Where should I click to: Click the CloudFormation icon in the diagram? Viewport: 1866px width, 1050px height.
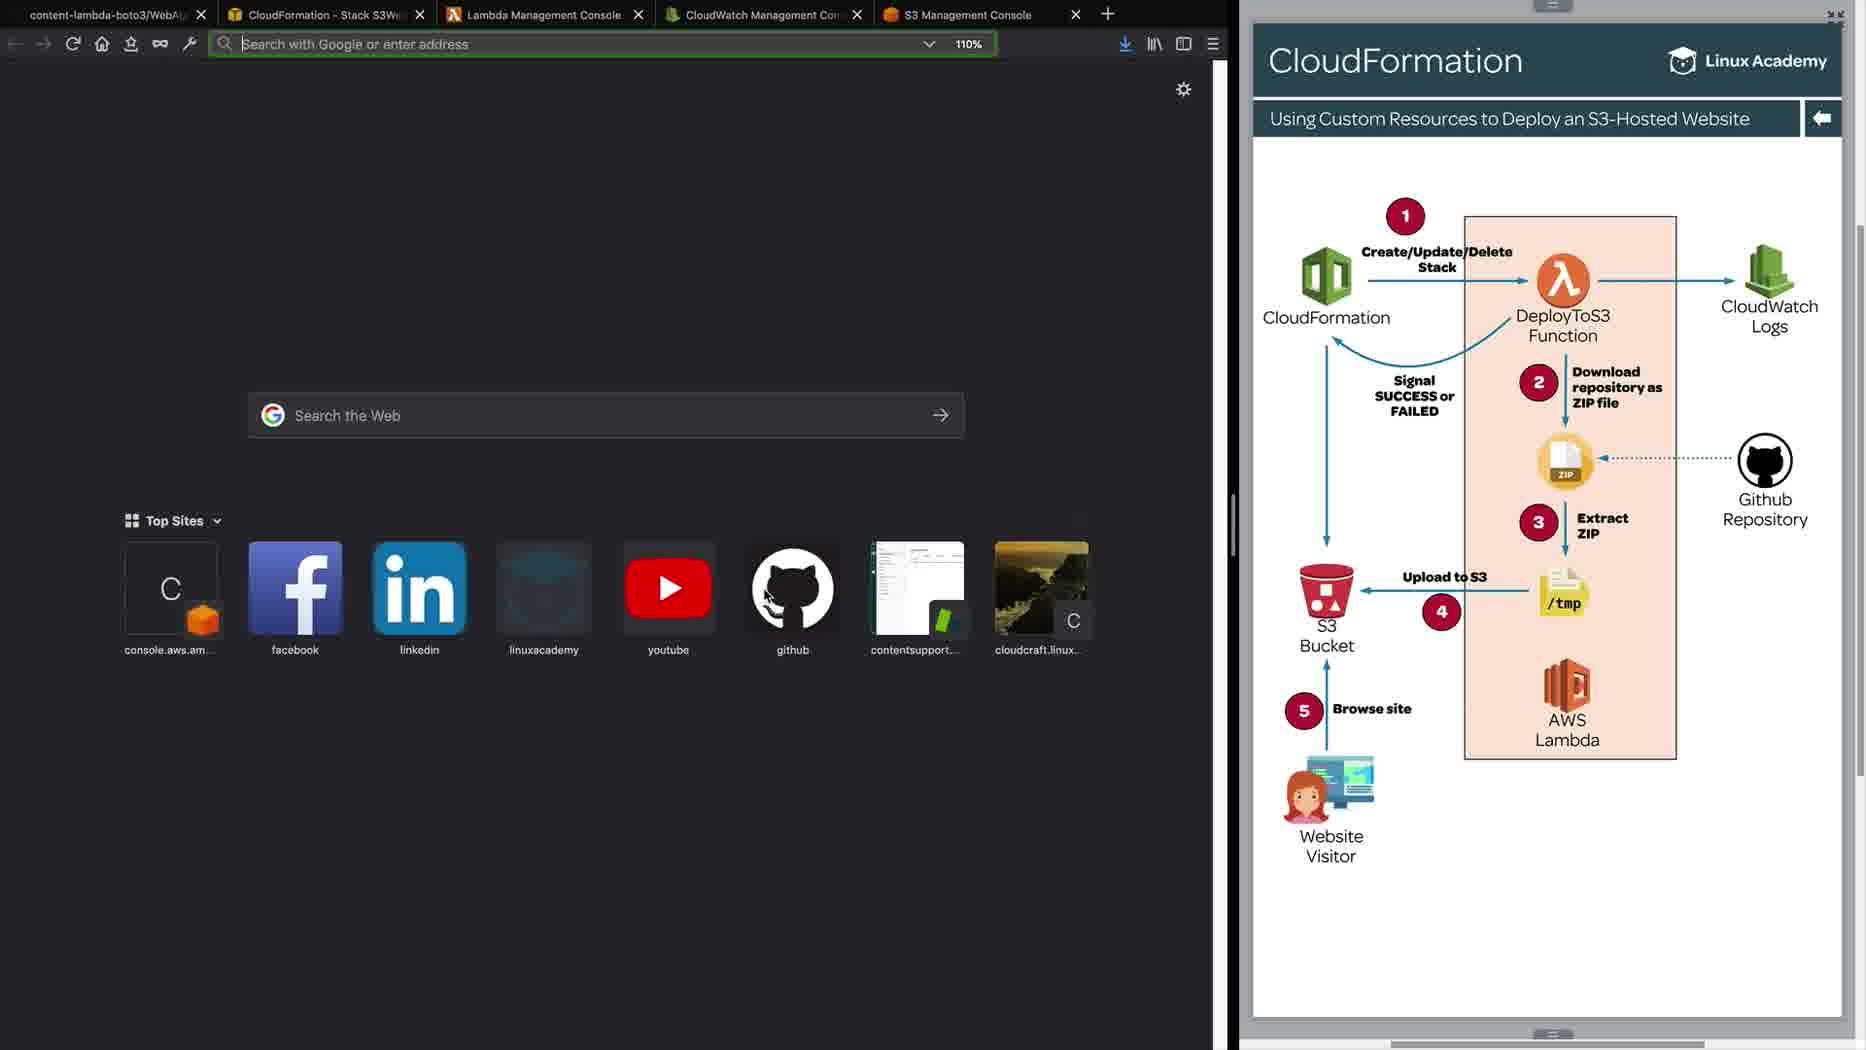(1326, 276)
